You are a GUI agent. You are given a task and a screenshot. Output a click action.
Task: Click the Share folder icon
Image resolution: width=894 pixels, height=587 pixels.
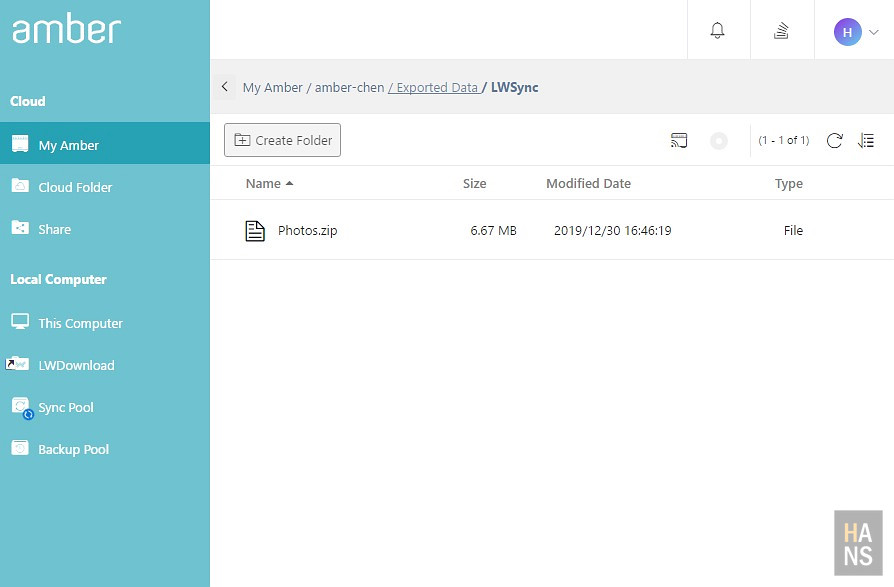[20, 227]
